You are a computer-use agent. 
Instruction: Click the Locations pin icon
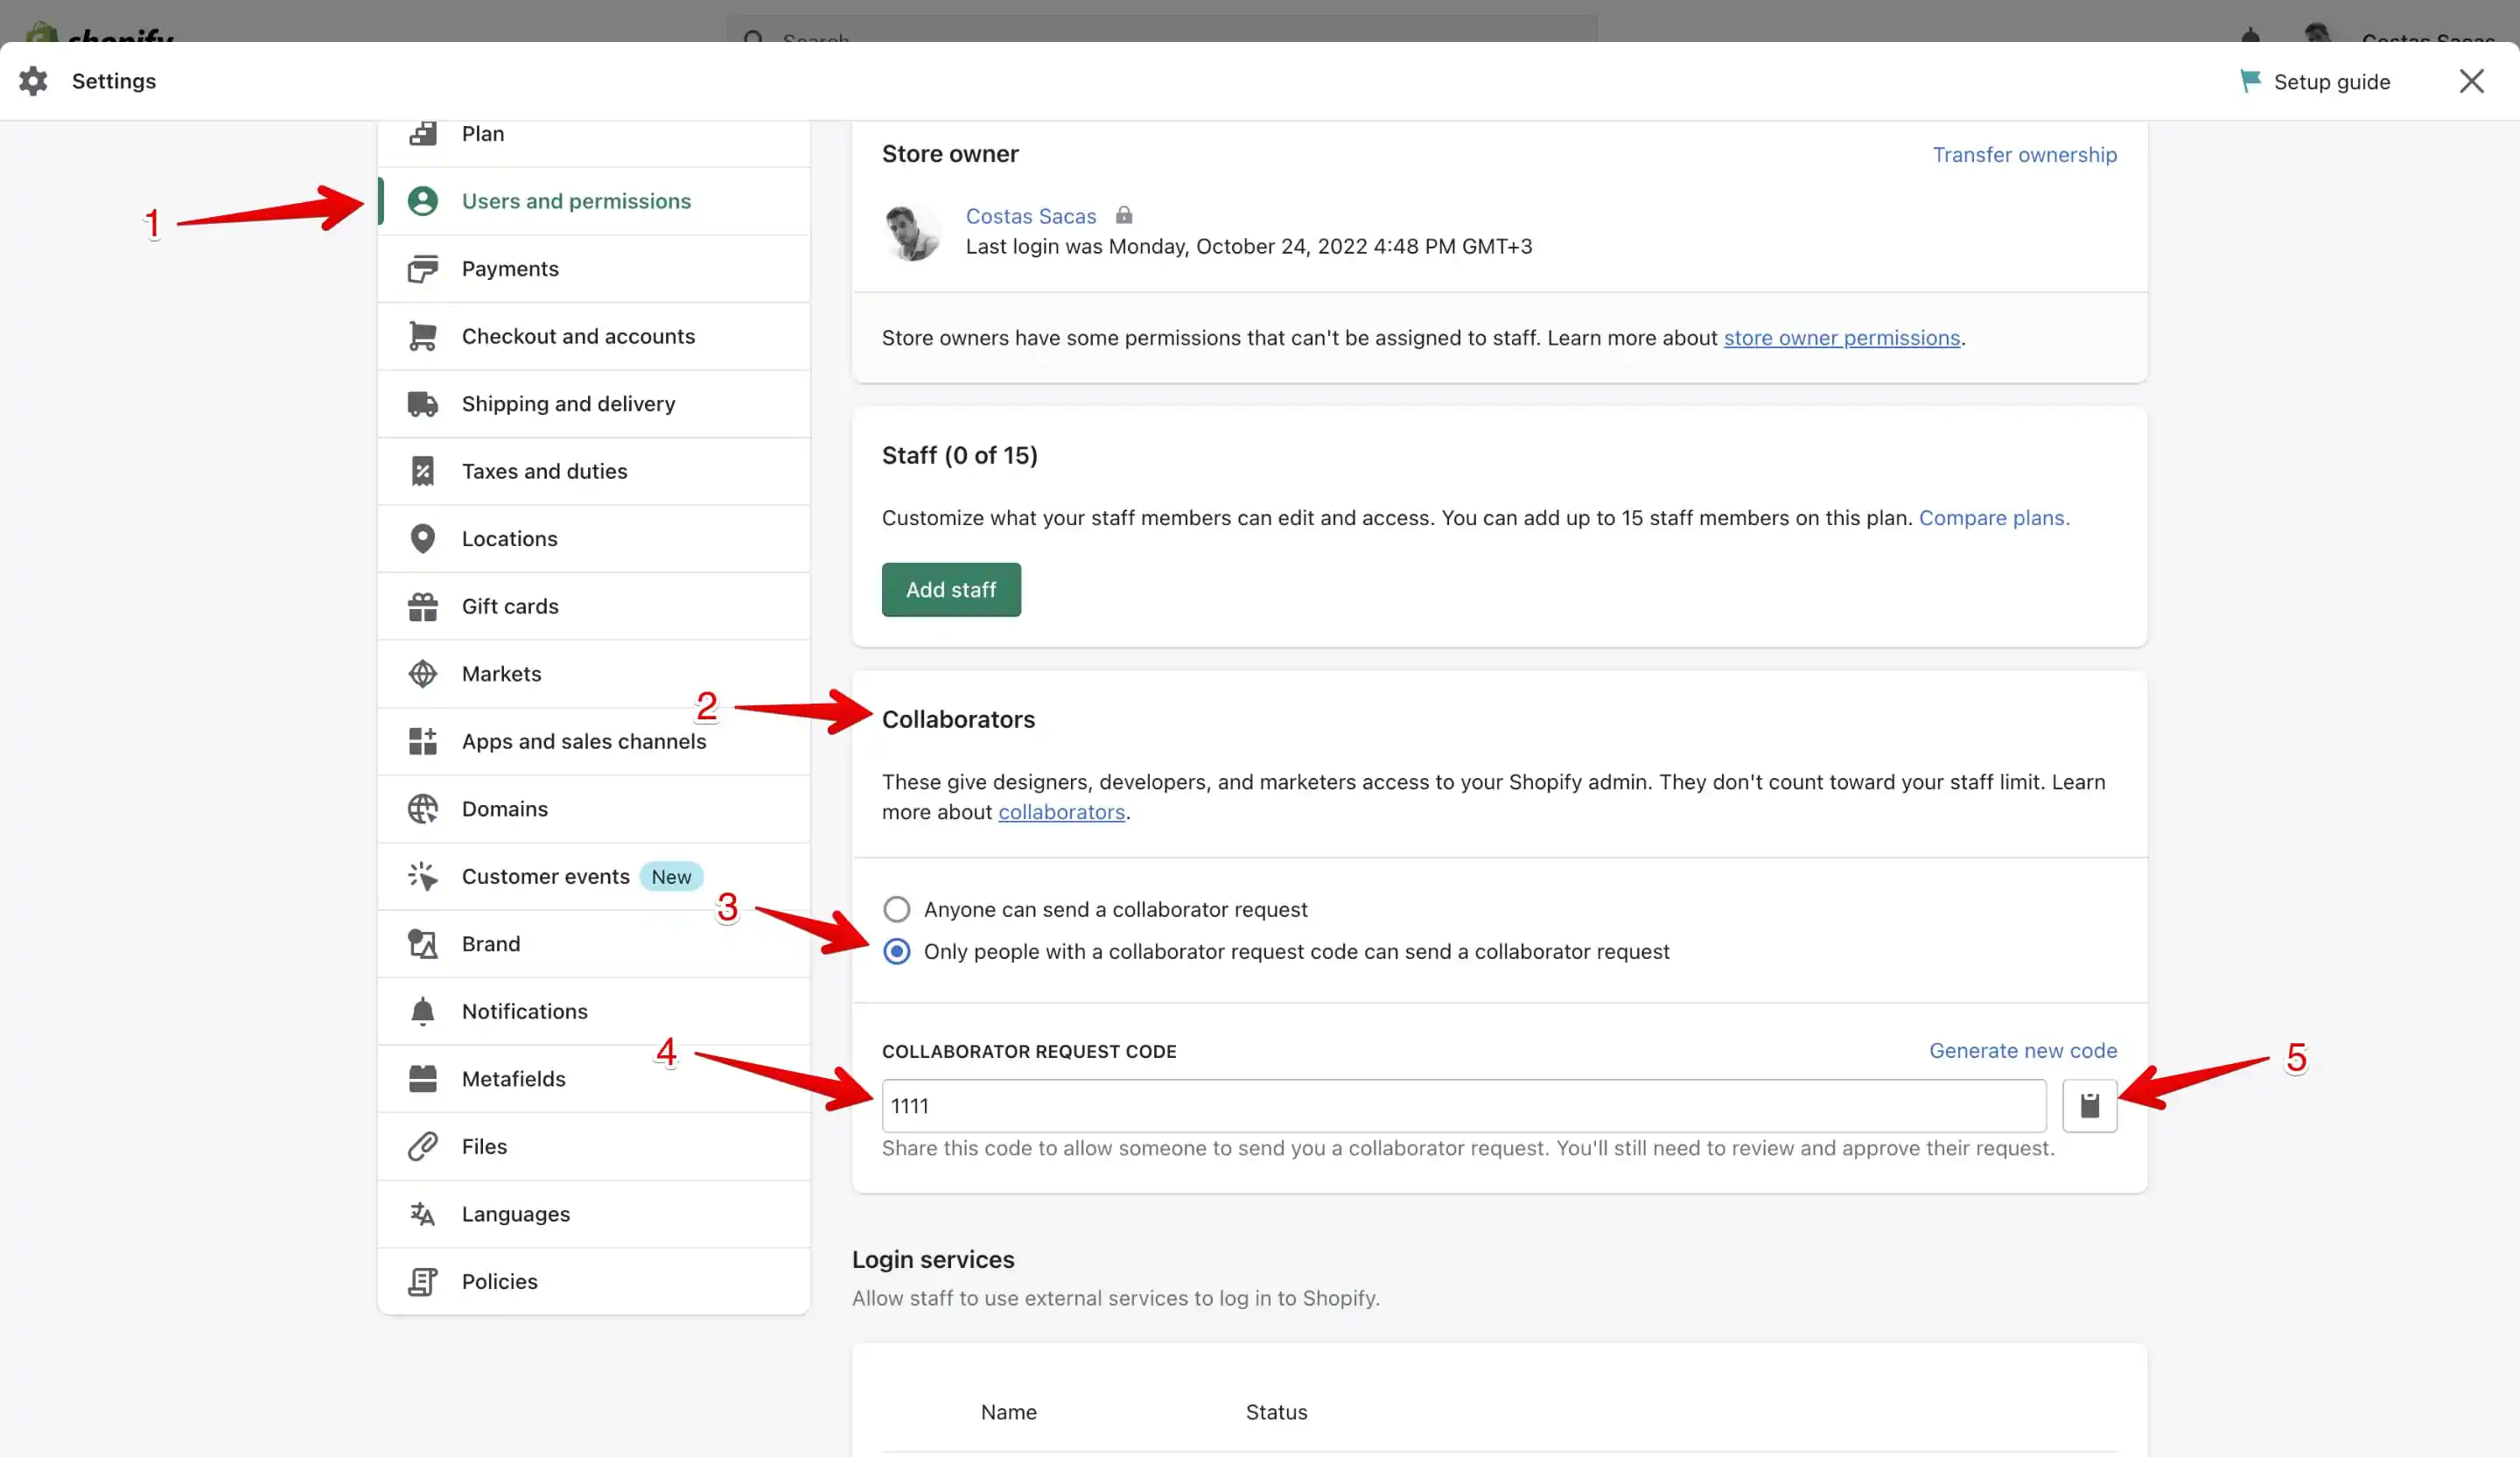[423, 538]
